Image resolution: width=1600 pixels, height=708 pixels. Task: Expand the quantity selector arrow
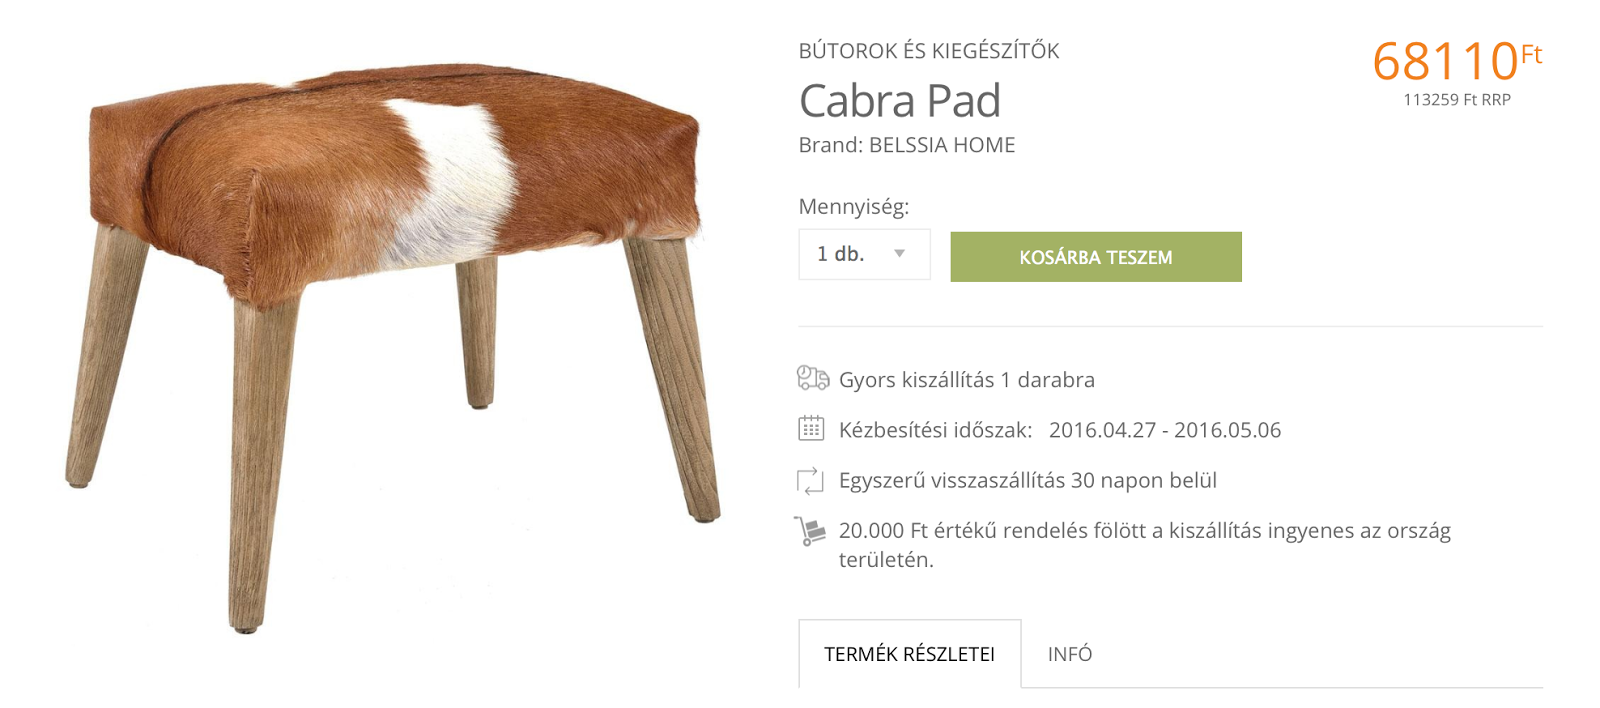[x=899, y=254]
